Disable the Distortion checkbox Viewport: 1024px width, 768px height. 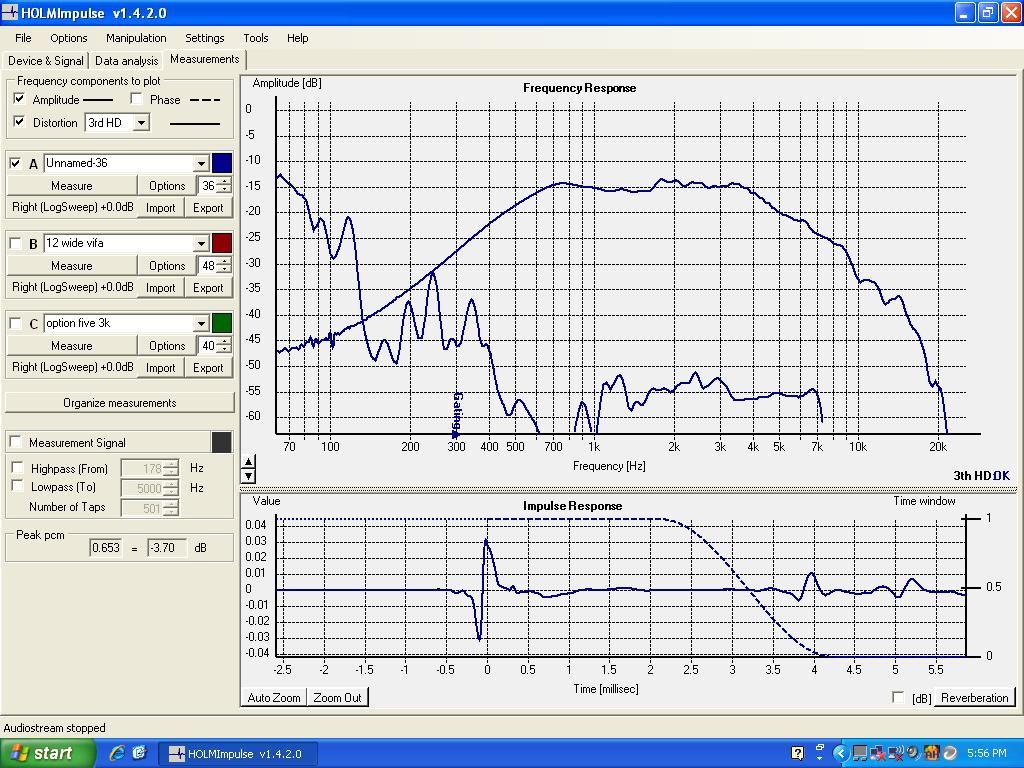click(x=19, y=121)
